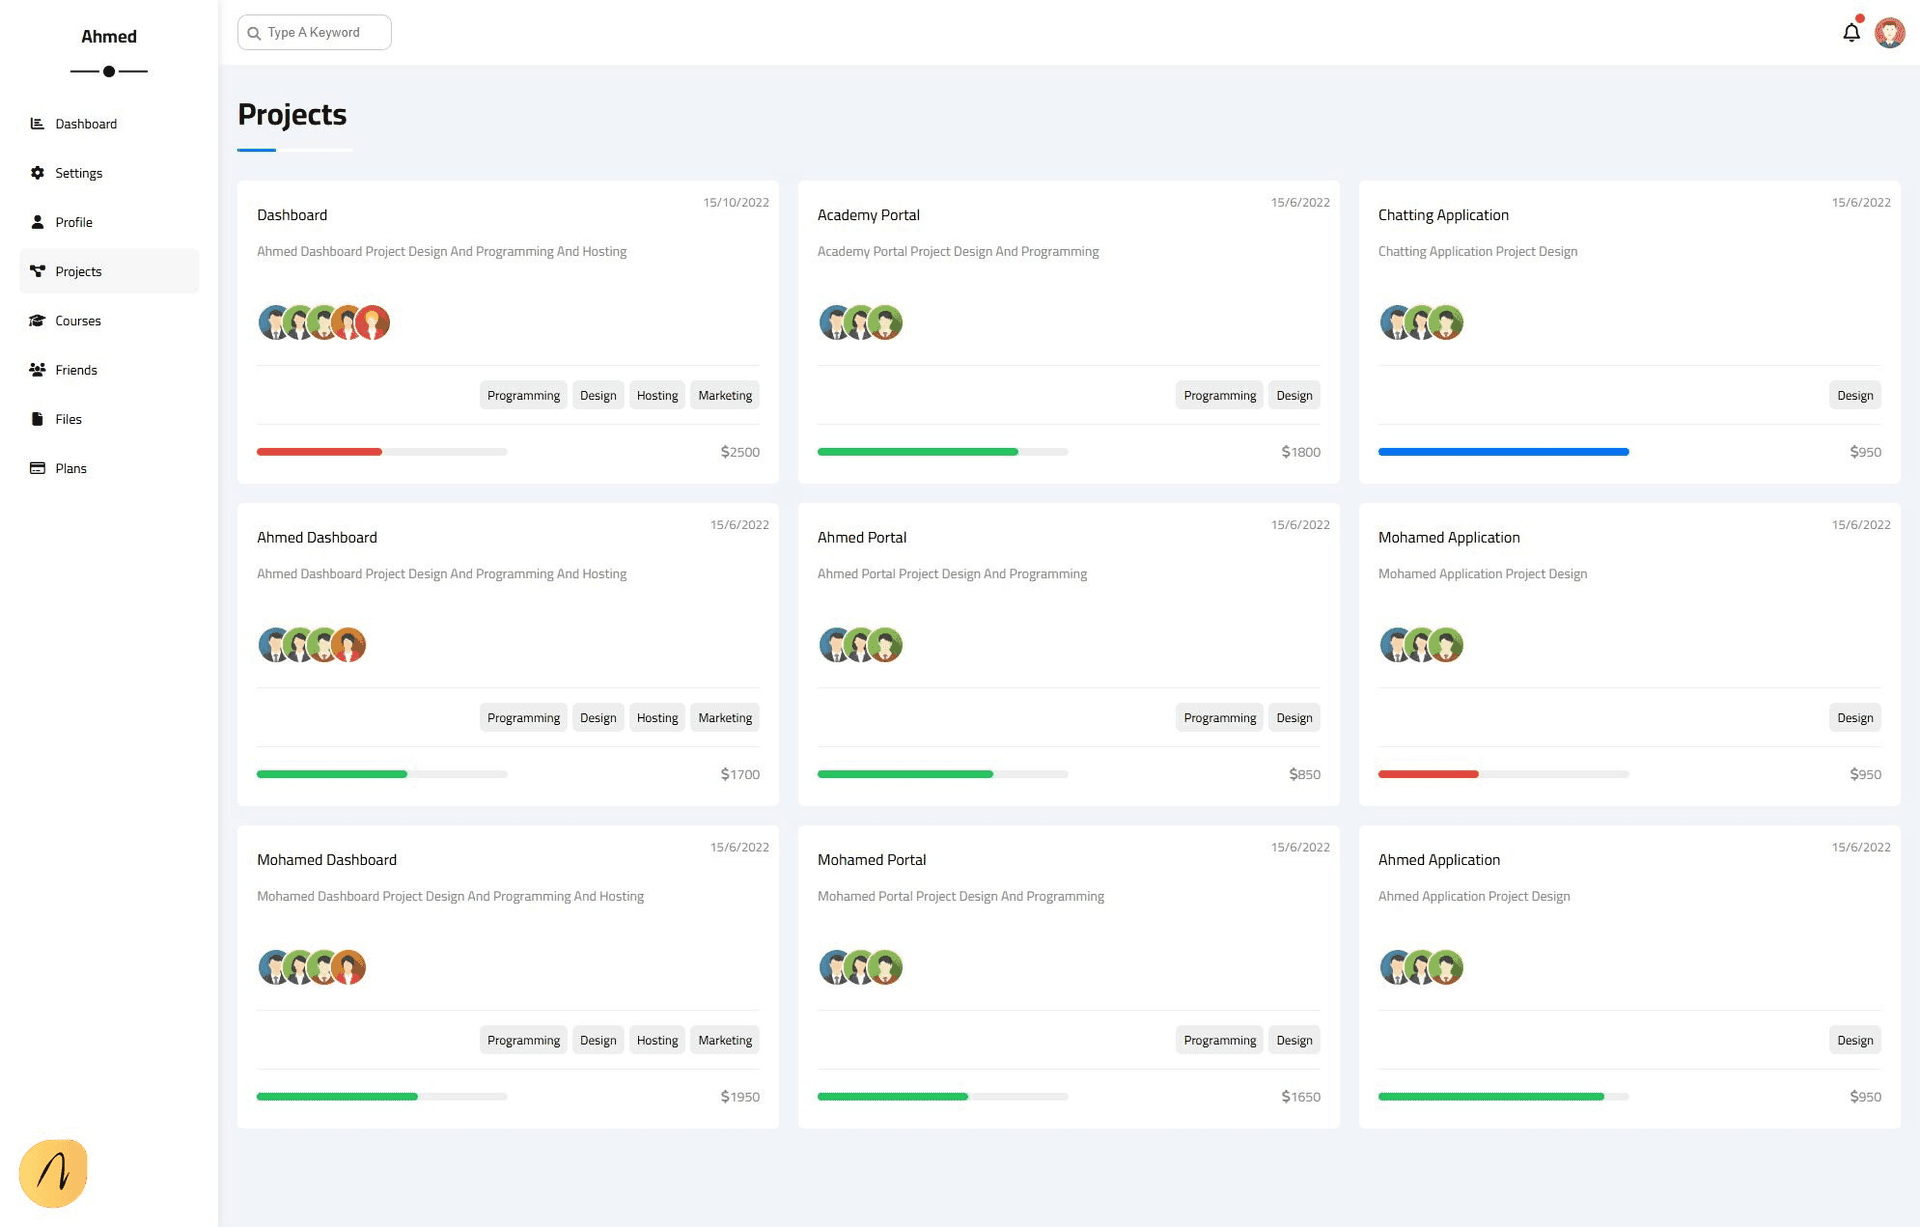Click the Settings gear icon in sidebar
Viewport: 1920px width, 1227px height.
pyautogui.click(x=37, y=172)
